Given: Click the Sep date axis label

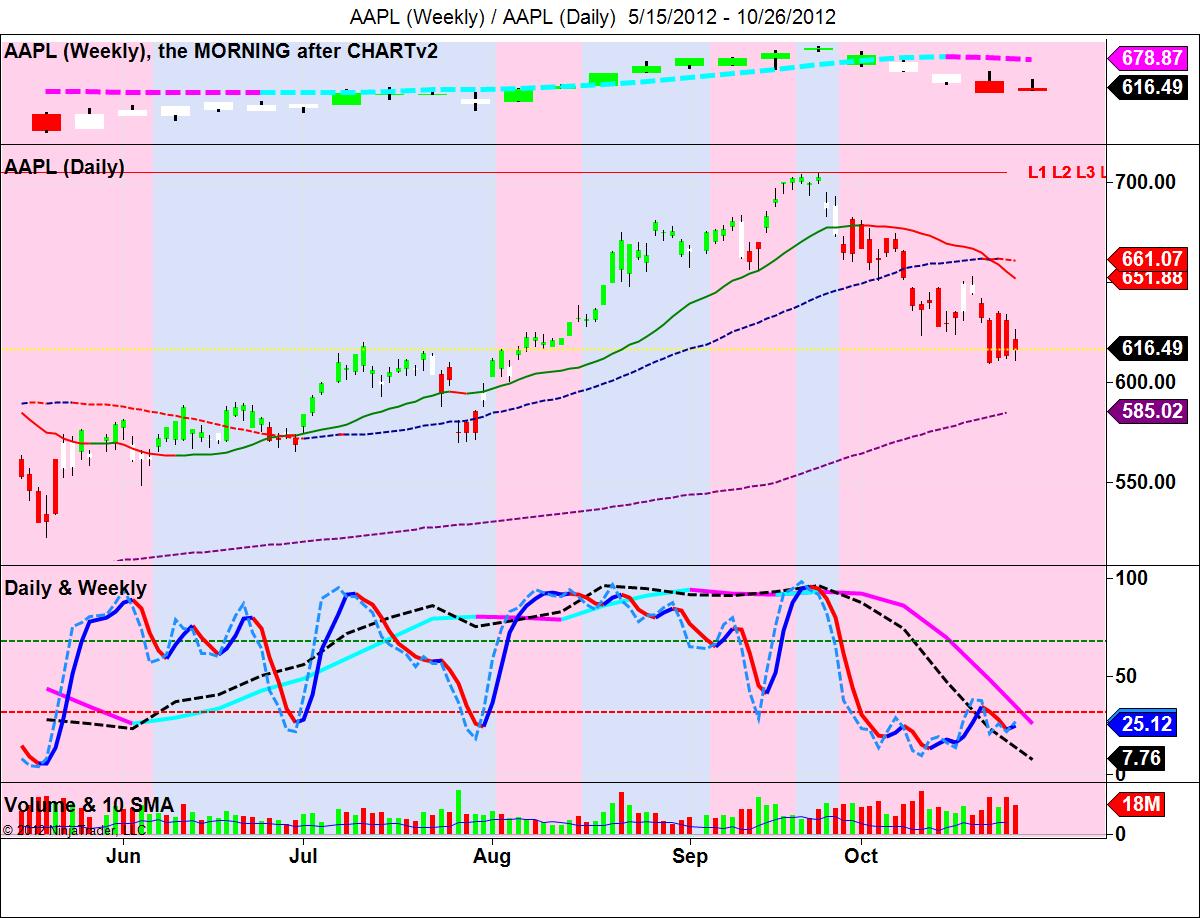Looking at the screenshot, I should tap(690, 856).
